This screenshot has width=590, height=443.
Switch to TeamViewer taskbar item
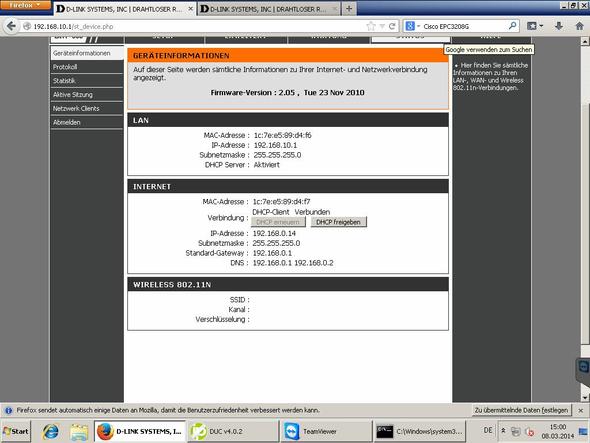pos(326,431)
